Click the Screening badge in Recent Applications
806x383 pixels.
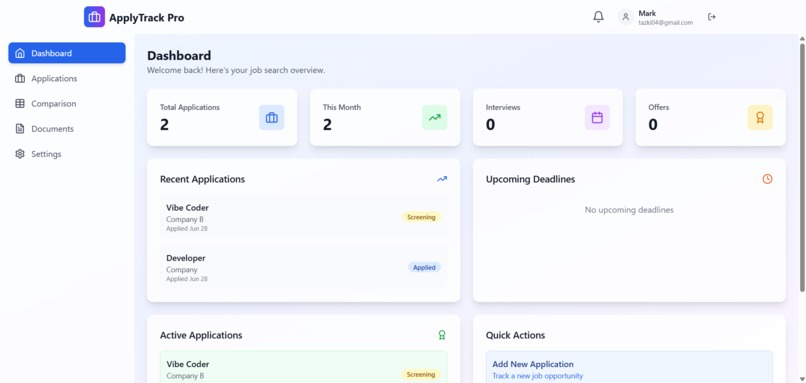coord(422,217)
